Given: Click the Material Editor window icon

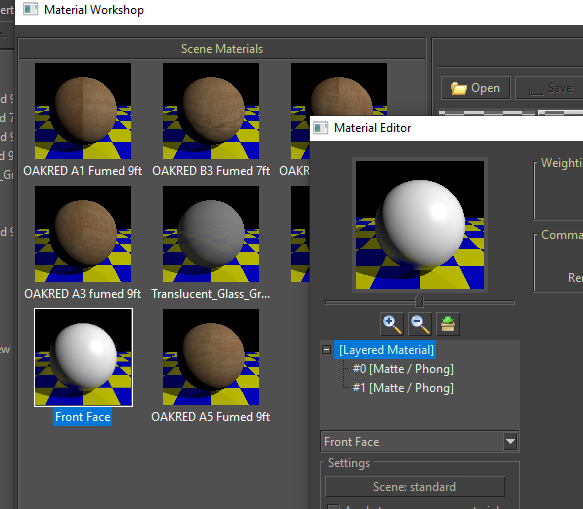Looking at the screenshot, I should coord(320,128).
